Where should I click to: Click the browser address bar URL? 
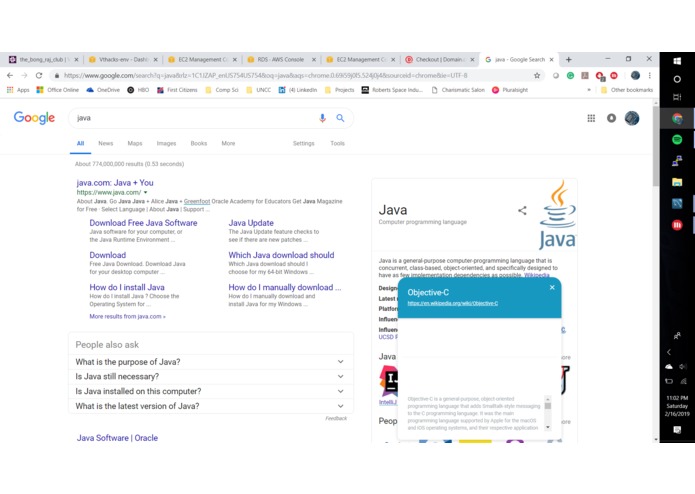265,75
